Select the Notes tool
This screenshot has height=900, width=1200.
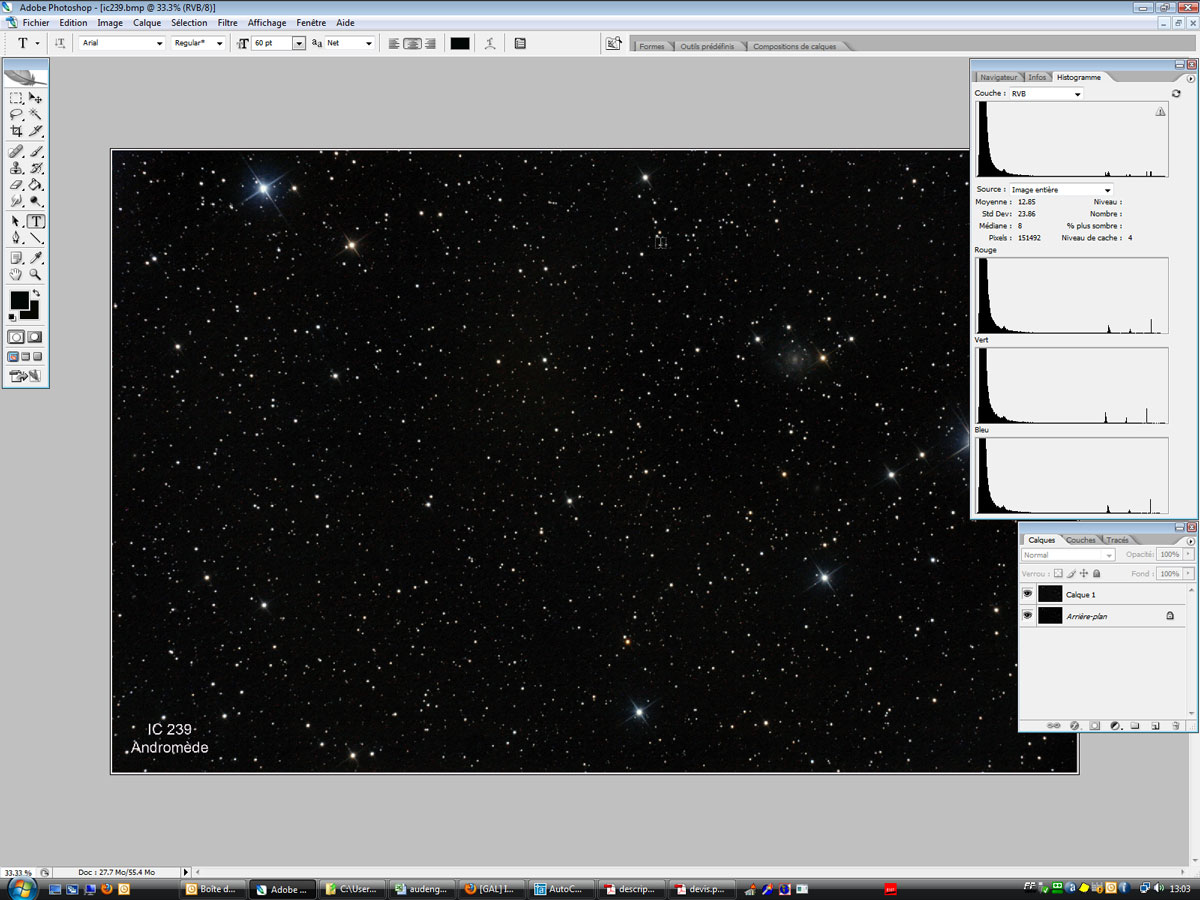(x=16, y=258)
